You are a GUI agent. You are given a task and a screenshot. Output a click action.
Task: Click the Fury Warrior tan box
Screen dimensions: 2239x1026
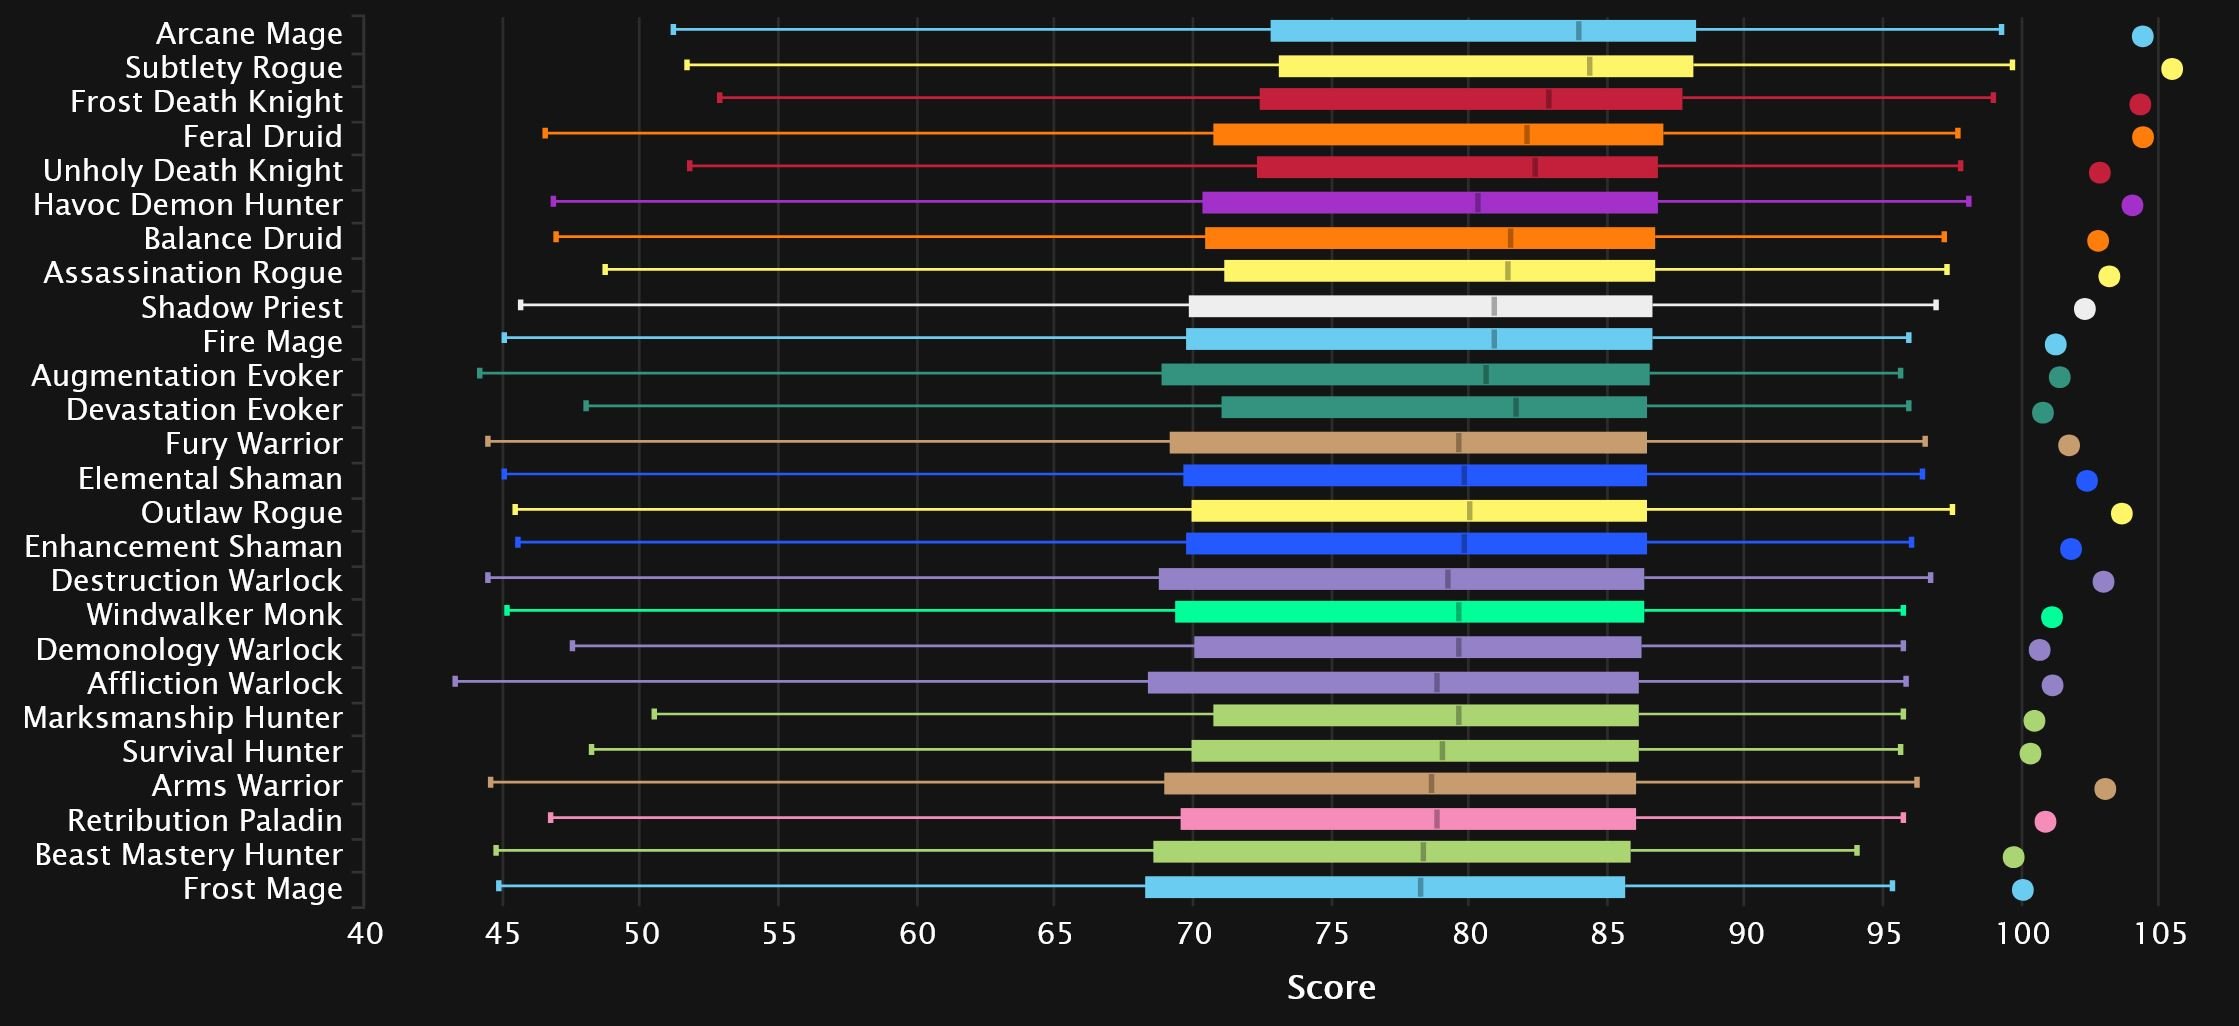(1407, 443)
